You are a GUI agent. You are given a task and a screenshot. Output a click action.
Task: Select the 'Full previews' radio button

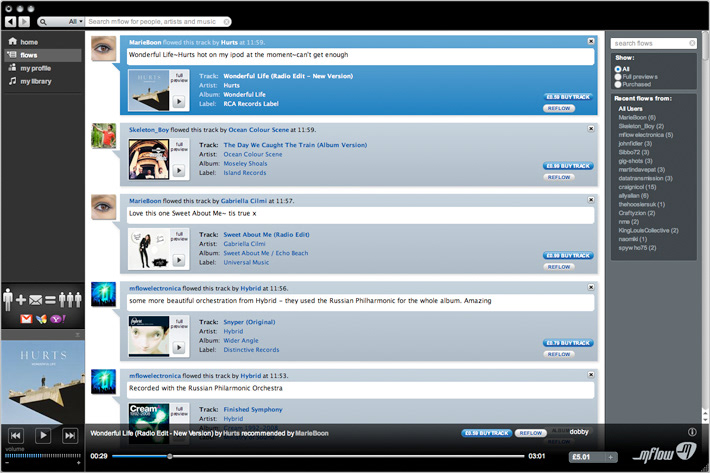coord(620,77)
